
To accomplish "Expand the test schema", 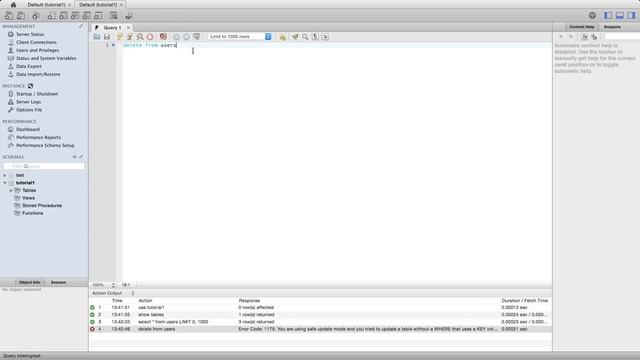I will coord(5,175).
